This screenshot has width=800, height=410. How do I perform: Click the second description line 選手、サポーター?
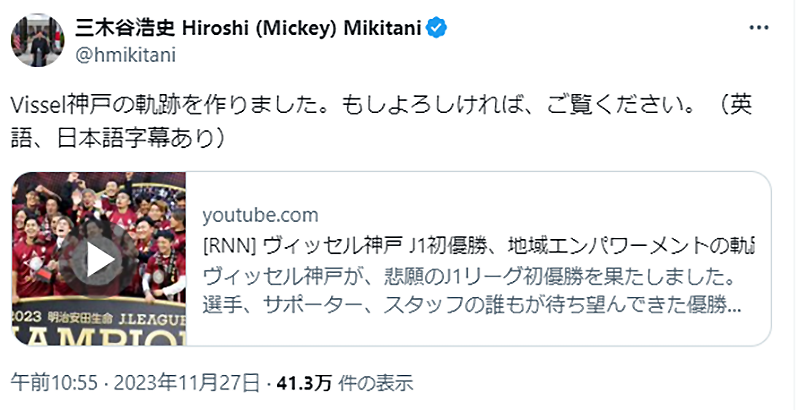pyautogui.click(x=470, y=305)
